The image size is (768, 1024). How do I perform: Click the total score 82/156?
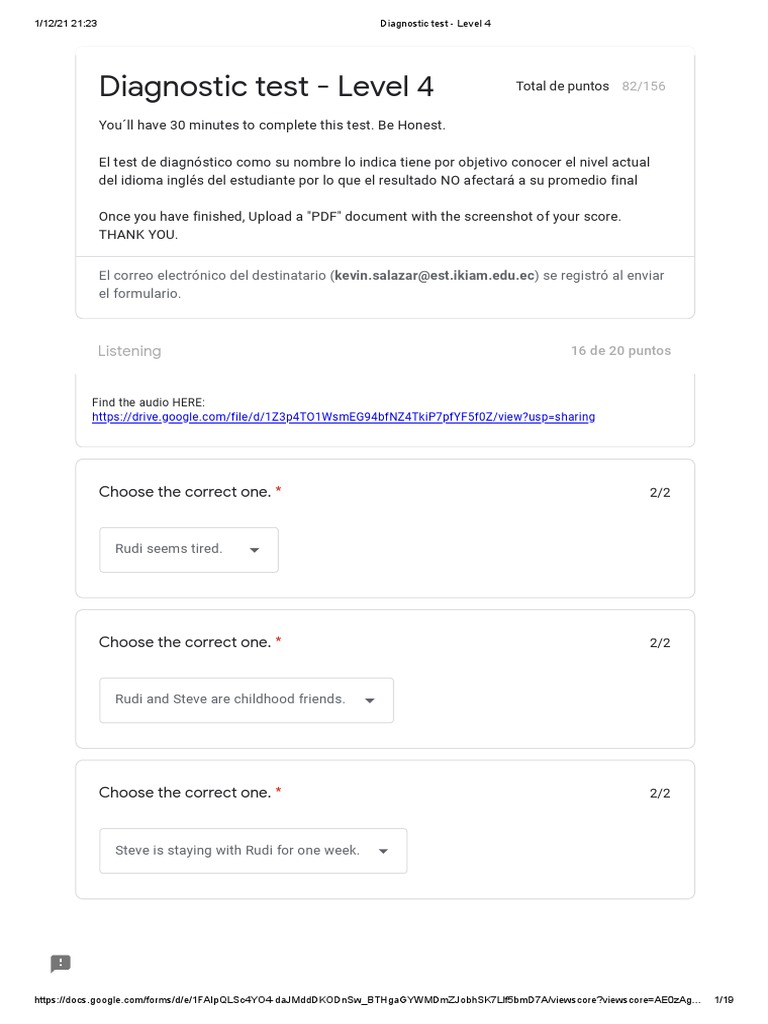pyautogui.click(x=643, y=86)
